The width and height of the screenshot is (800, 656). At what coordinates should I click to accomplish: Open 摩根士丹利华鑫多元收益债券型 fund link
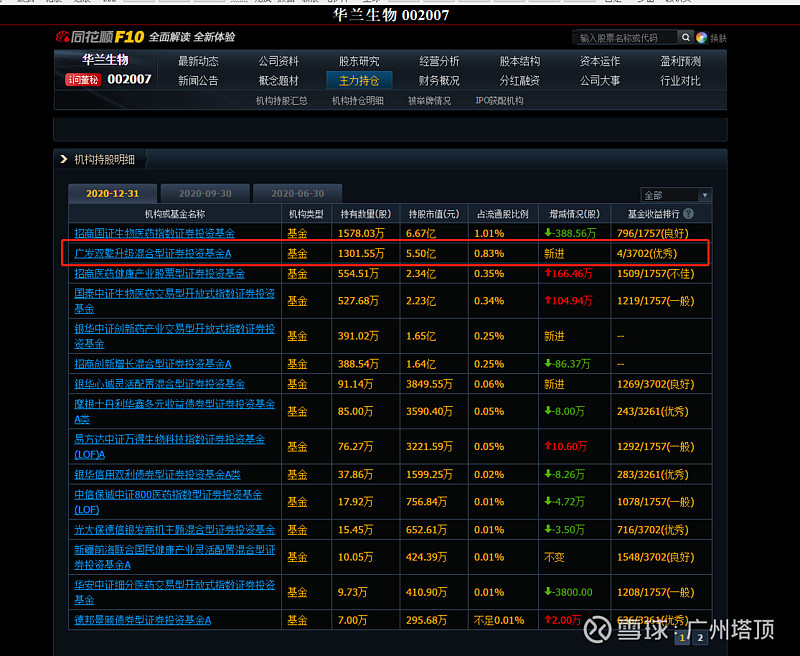[x=174, y=411]
